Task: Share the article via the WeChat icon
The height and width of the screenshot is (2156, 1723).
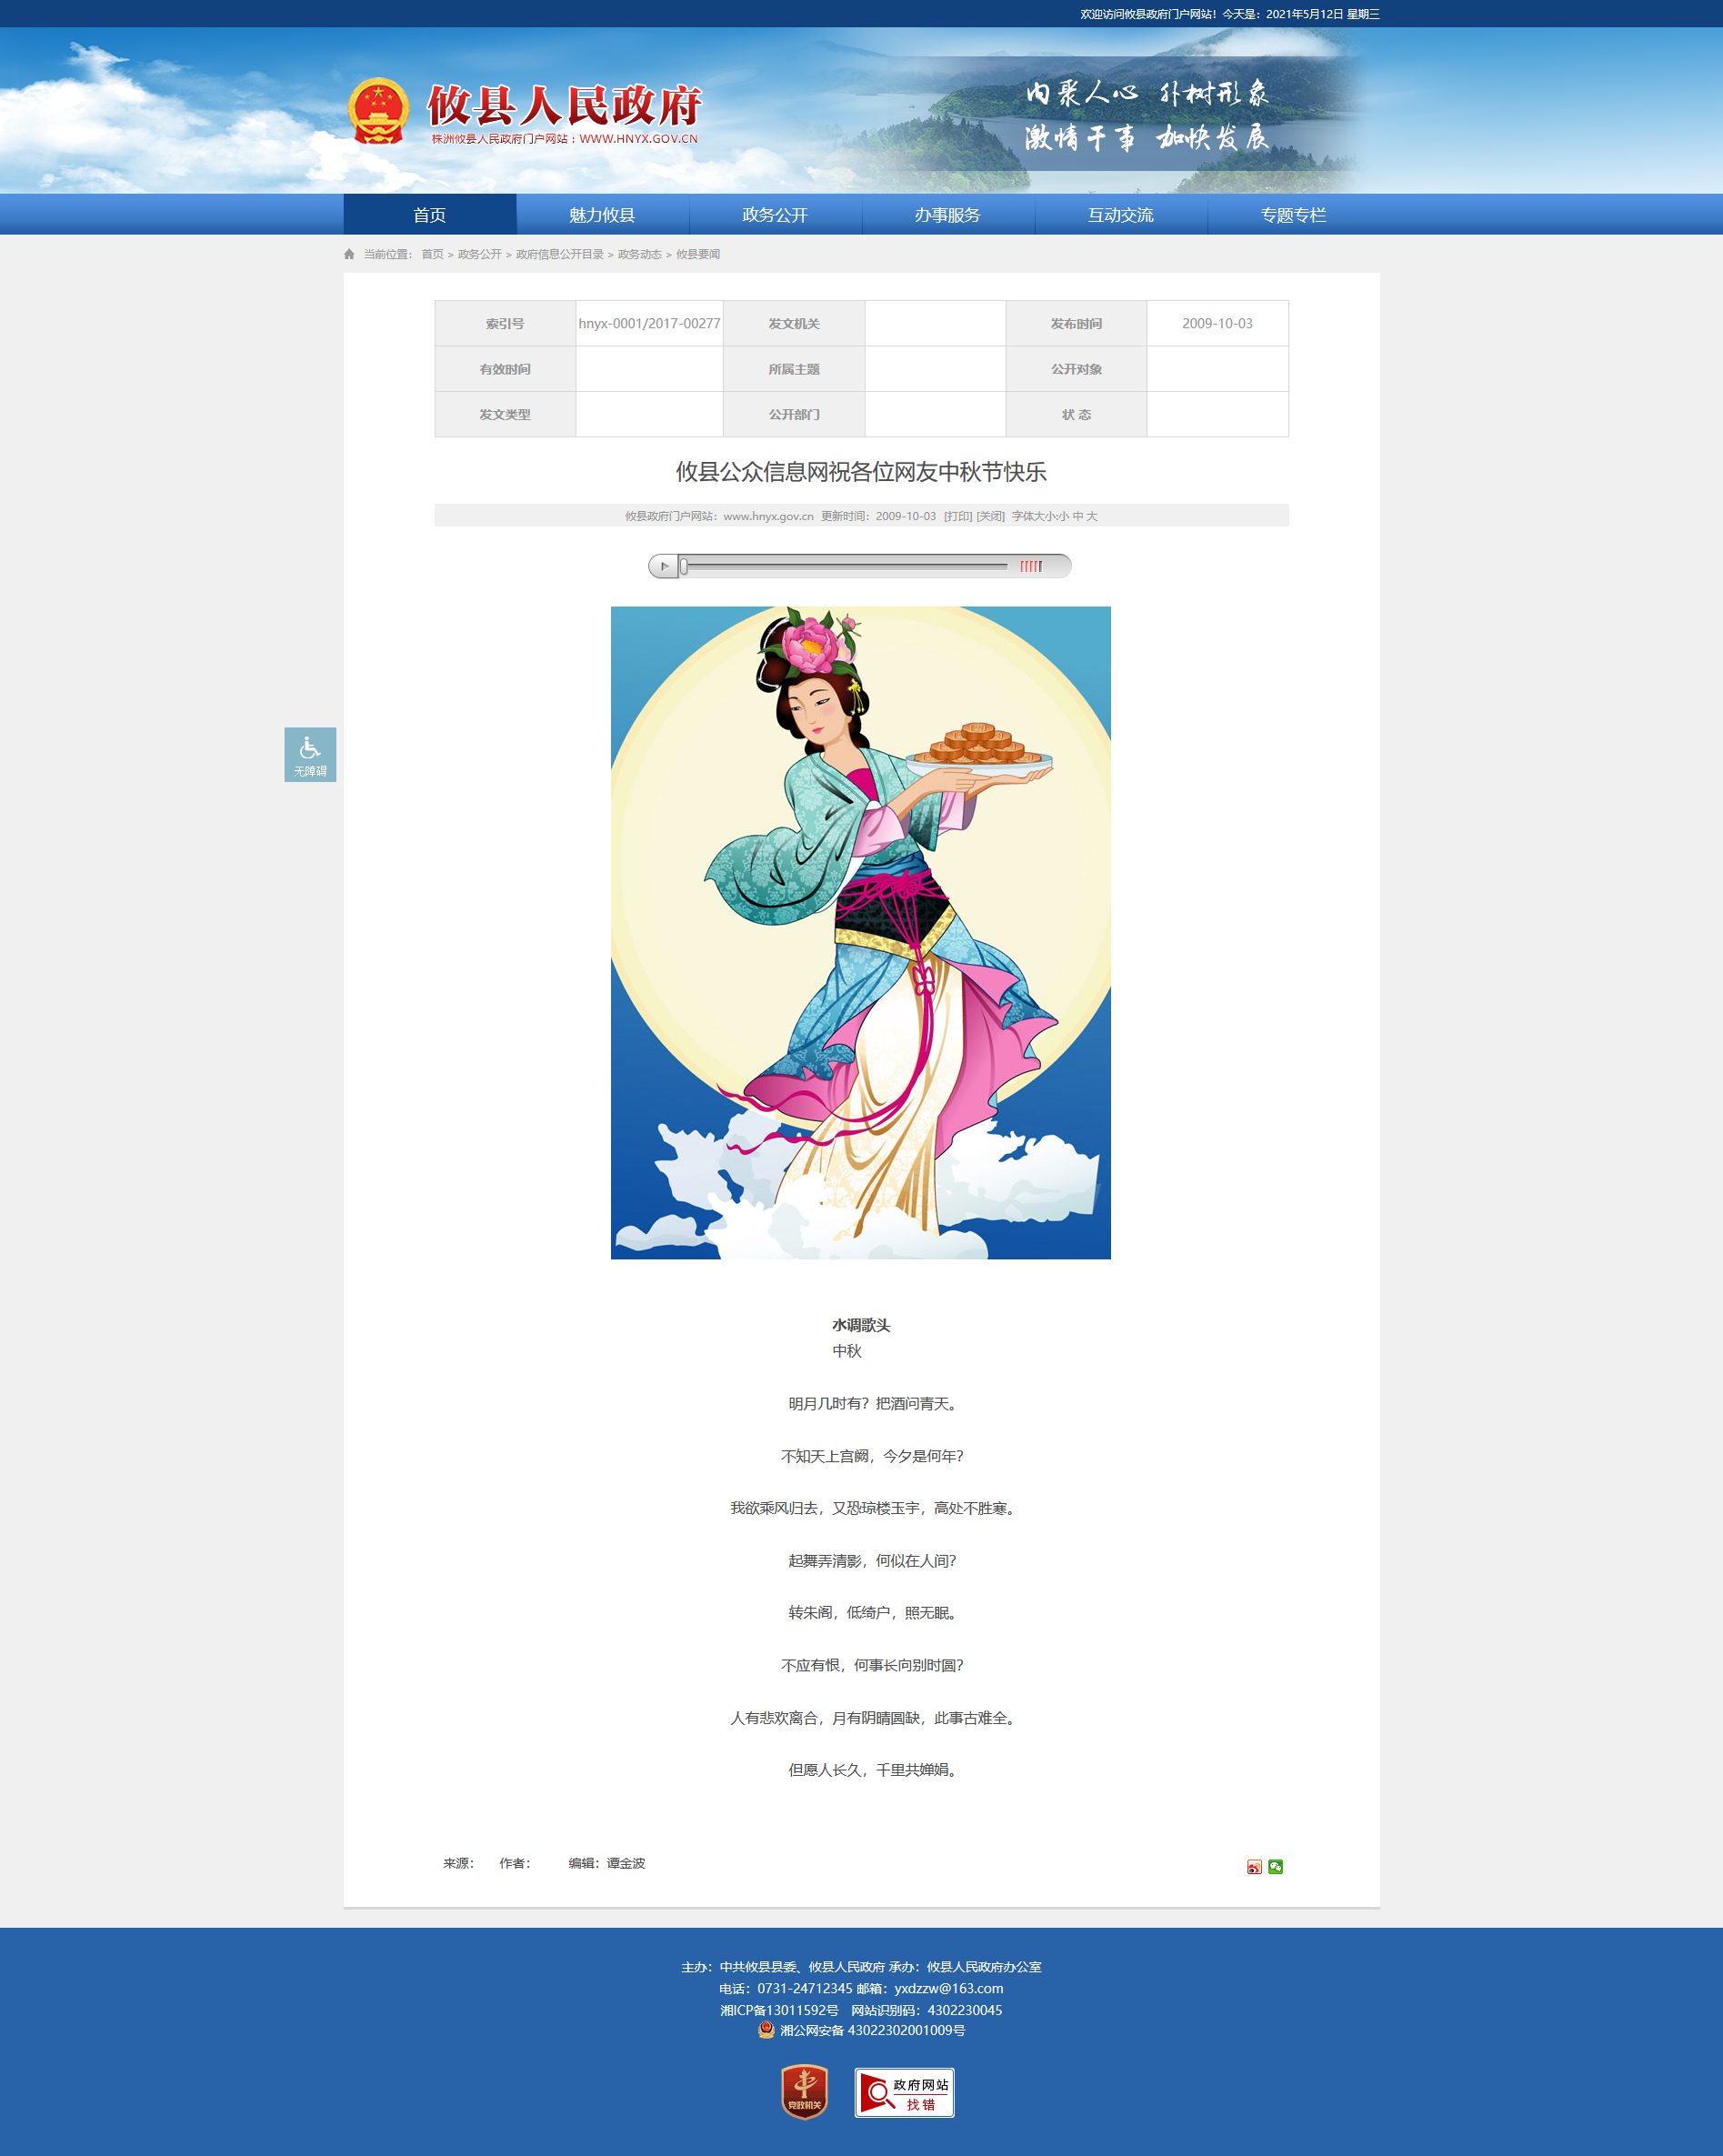Action: pyautogui.click(x=1275, y=1866)
